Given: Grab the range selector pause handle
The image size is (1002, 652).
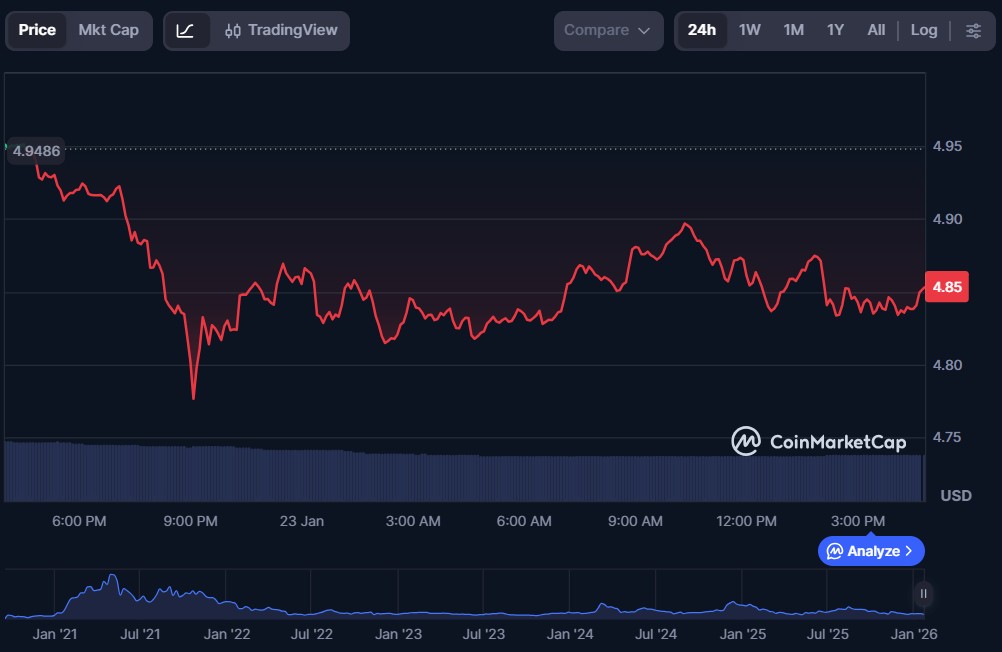Looking at the screenshot, I should coord(923,594).
